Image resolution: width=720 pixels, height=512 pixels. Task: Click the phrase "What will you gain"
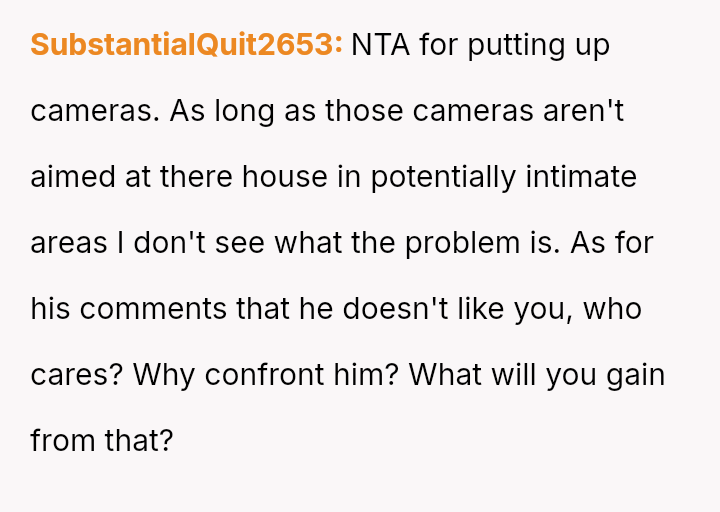(537, 375)
